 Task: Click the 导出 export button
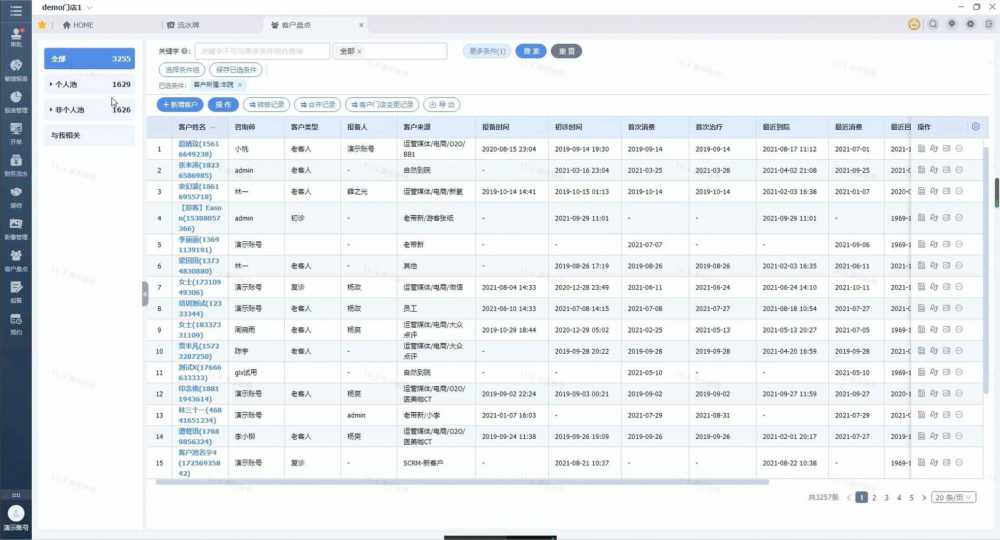(x=441, y=104)
